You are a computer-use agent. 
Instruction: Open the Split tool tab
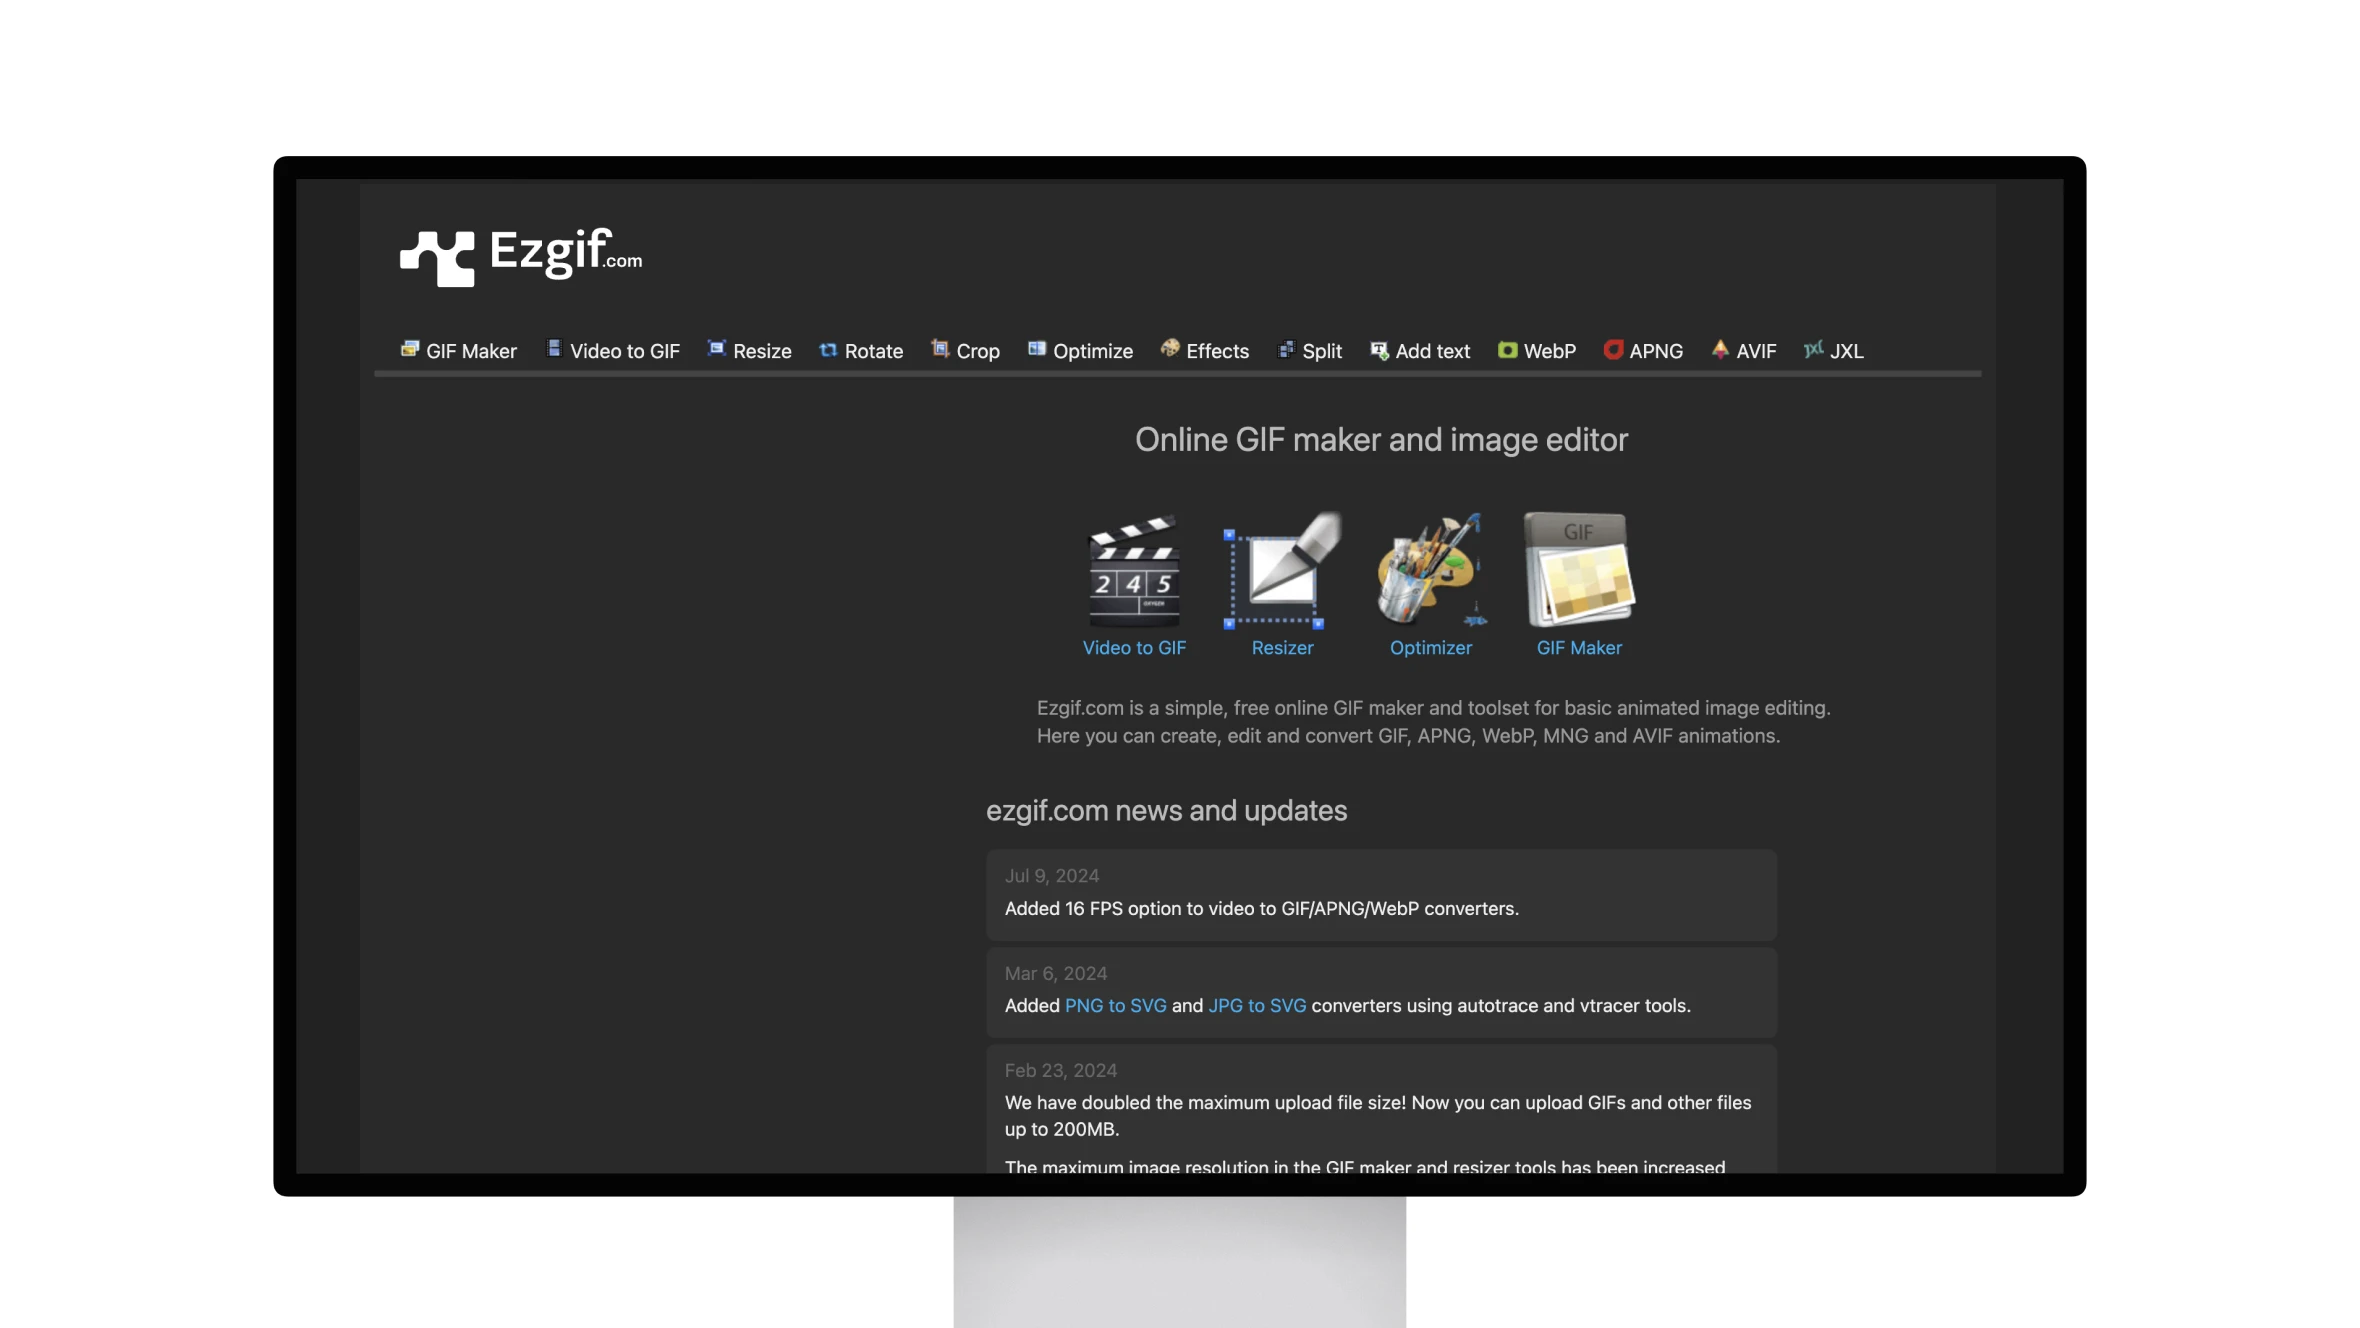(x=1321, y=350)
